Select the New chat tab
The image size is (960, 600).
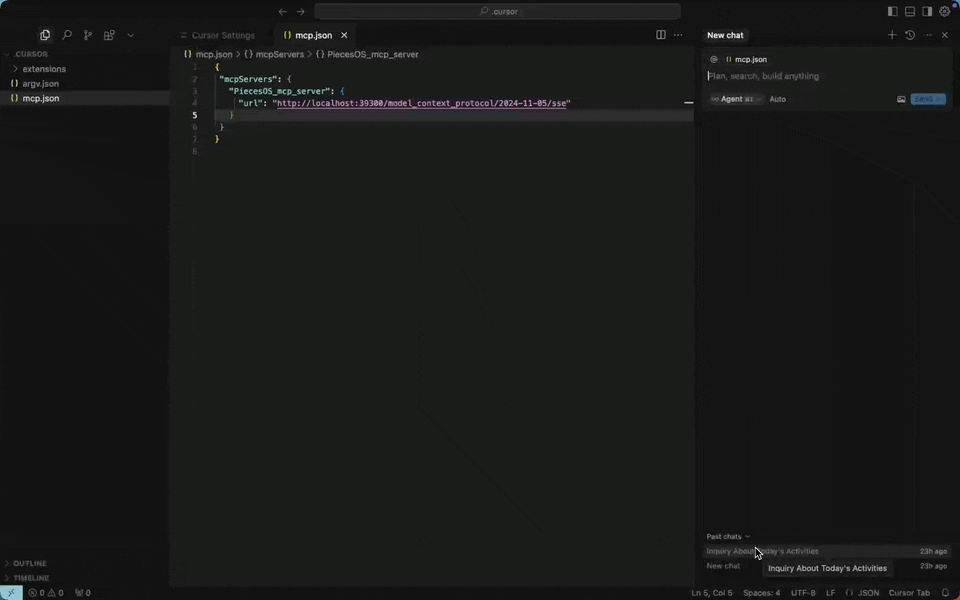click(x=725, y=36)
